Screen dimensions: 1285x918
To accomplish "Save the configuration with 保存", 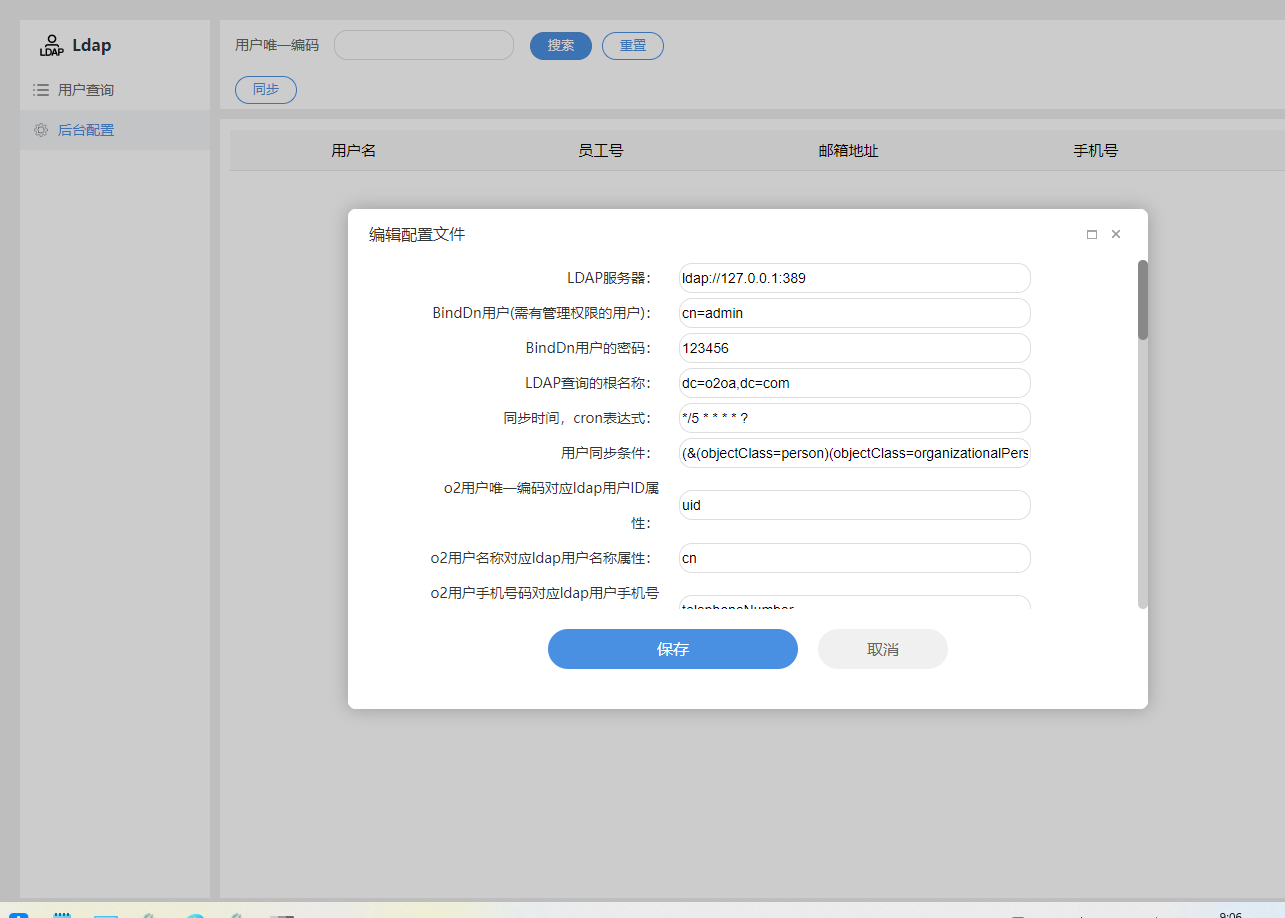I will (x=672, y=649).
